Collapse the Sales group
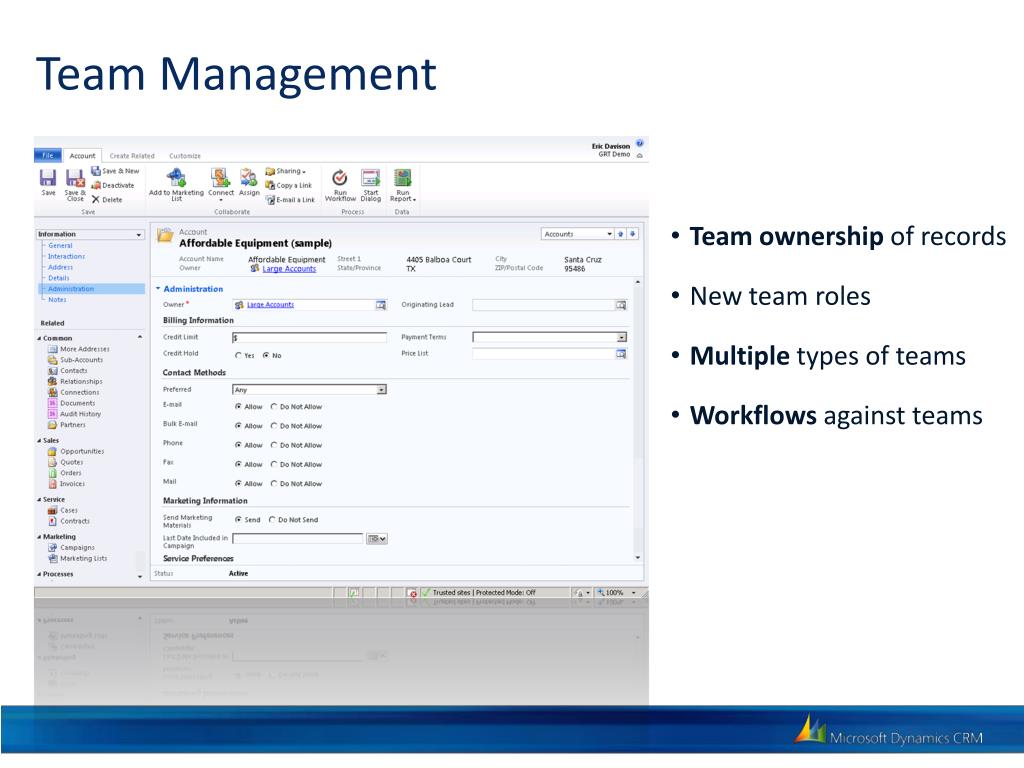Image resolution: width=1024 pixels, height=768 pixels. (39, 441)
